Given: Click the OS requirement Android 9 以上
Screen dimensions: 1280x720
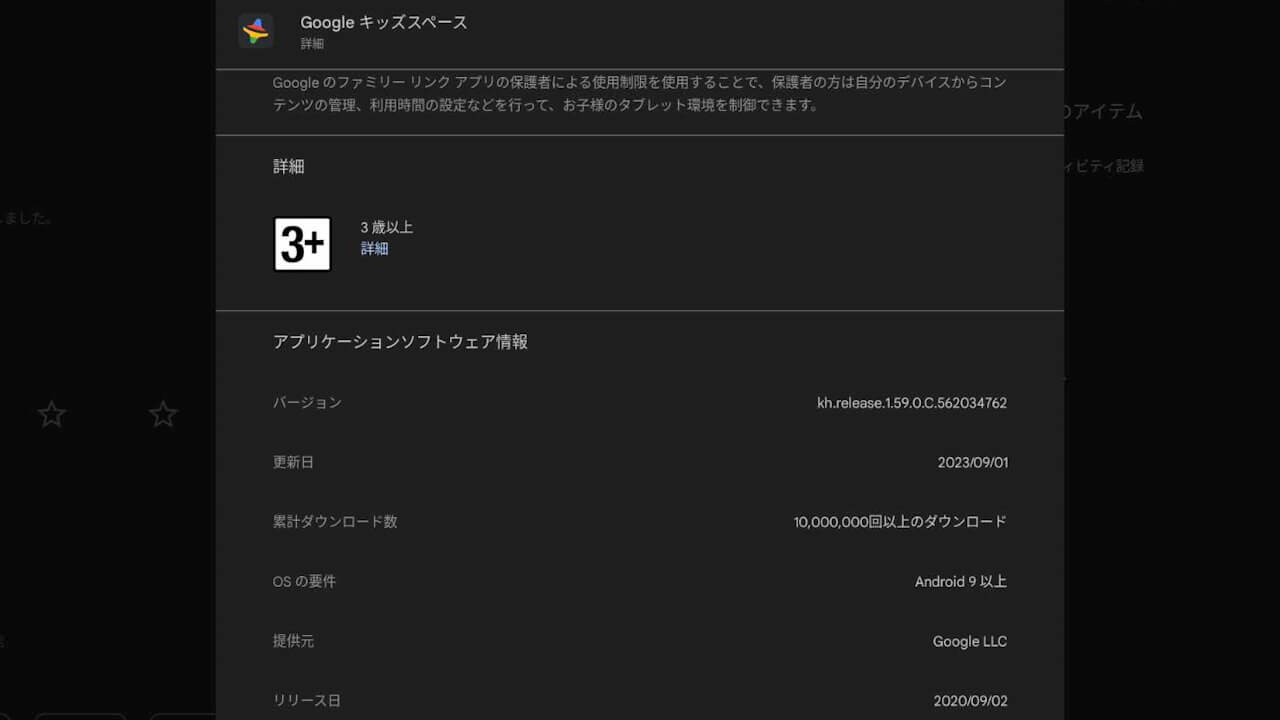Looking at the screenshot, I should (x=960, y=581).
